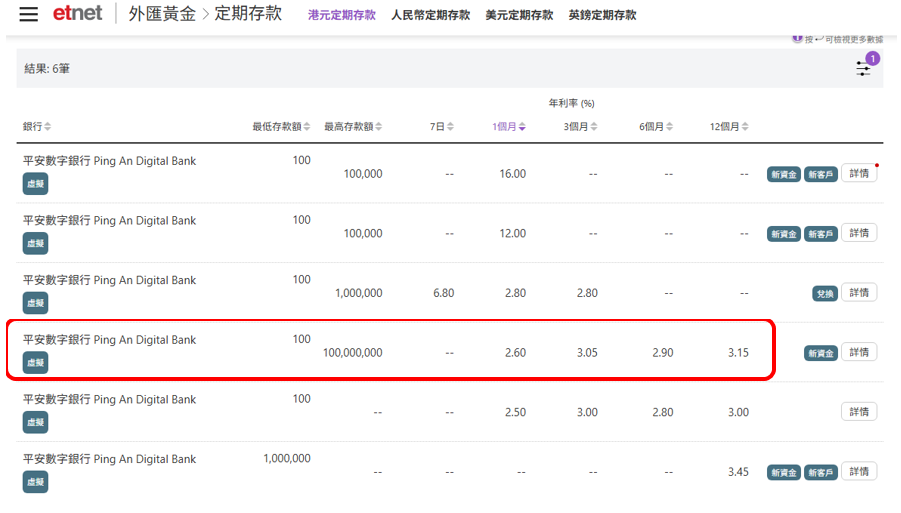
Task: Switch to 美元定期存款 tab
Action: (x=519, y=15)
